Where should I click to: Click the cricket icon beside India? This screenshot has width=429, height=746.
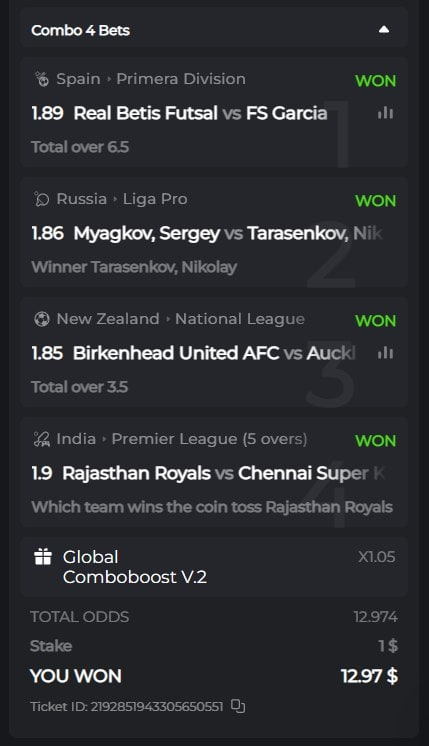tap(42, 439)
